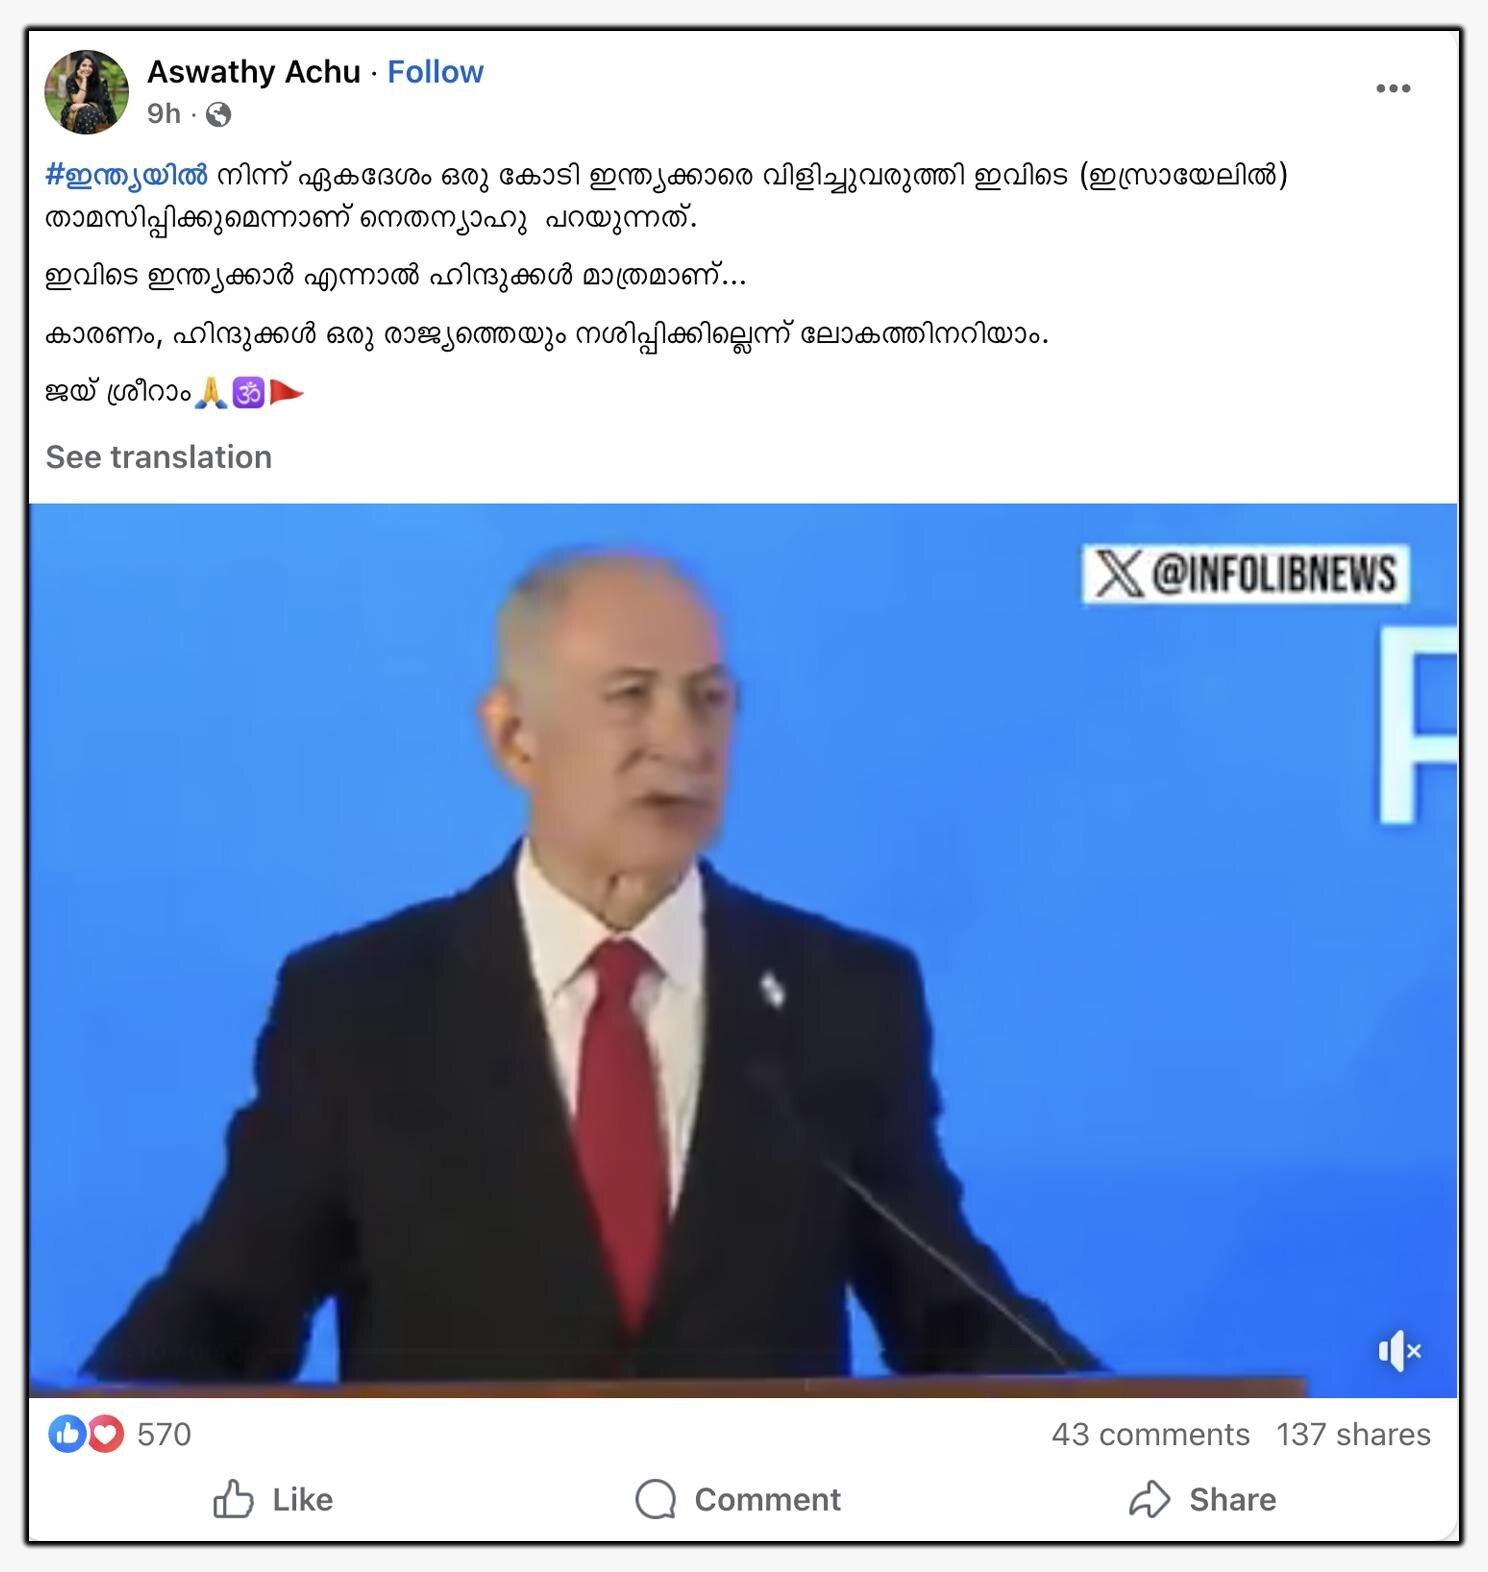This screenshot has height=1572, width=1488.
Task: Click the Share arrow icon
Action: [1149, 1499]
